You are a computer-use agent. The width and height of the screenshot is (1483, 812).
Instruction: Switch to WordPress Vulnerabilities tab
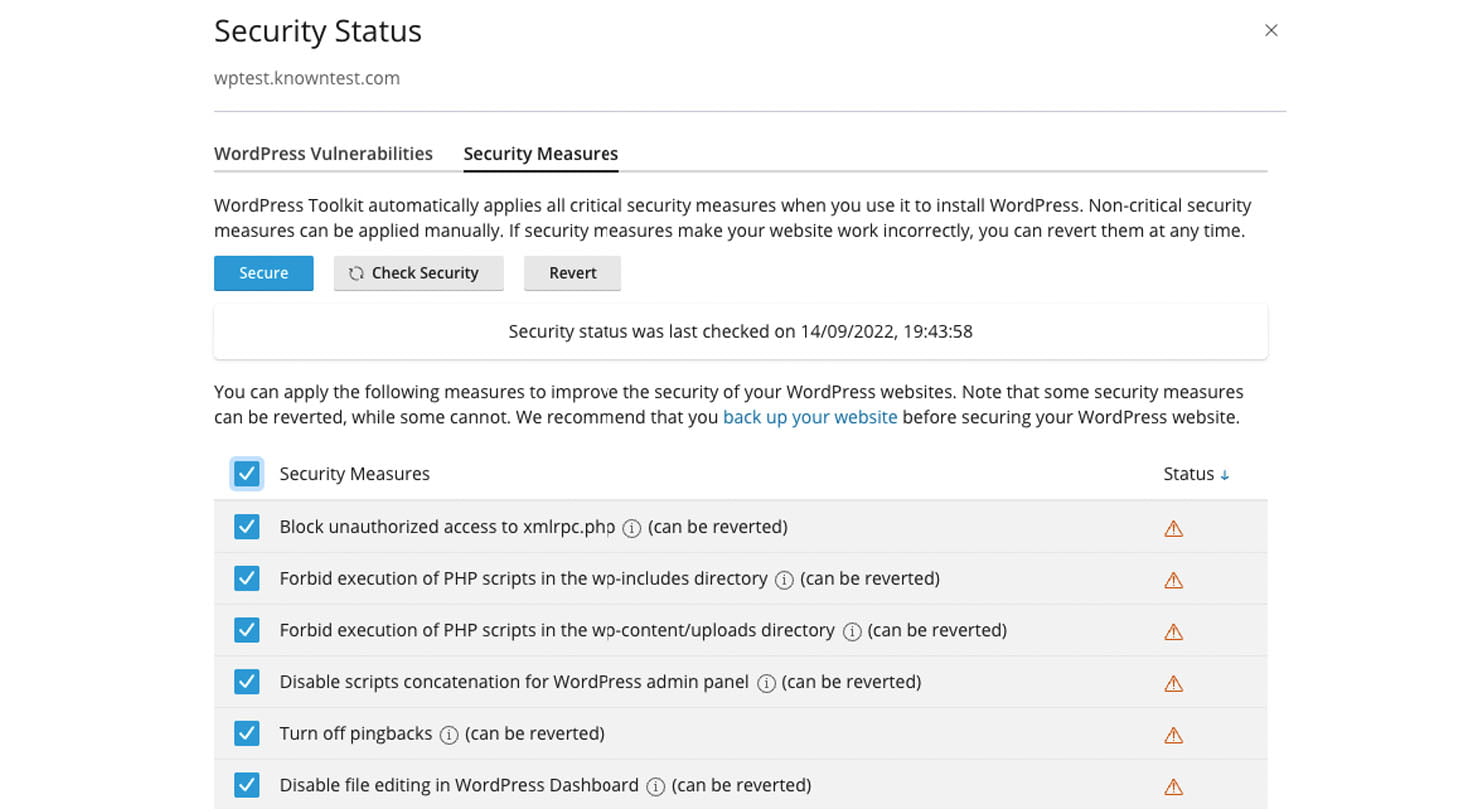click(x=323, y=154)
